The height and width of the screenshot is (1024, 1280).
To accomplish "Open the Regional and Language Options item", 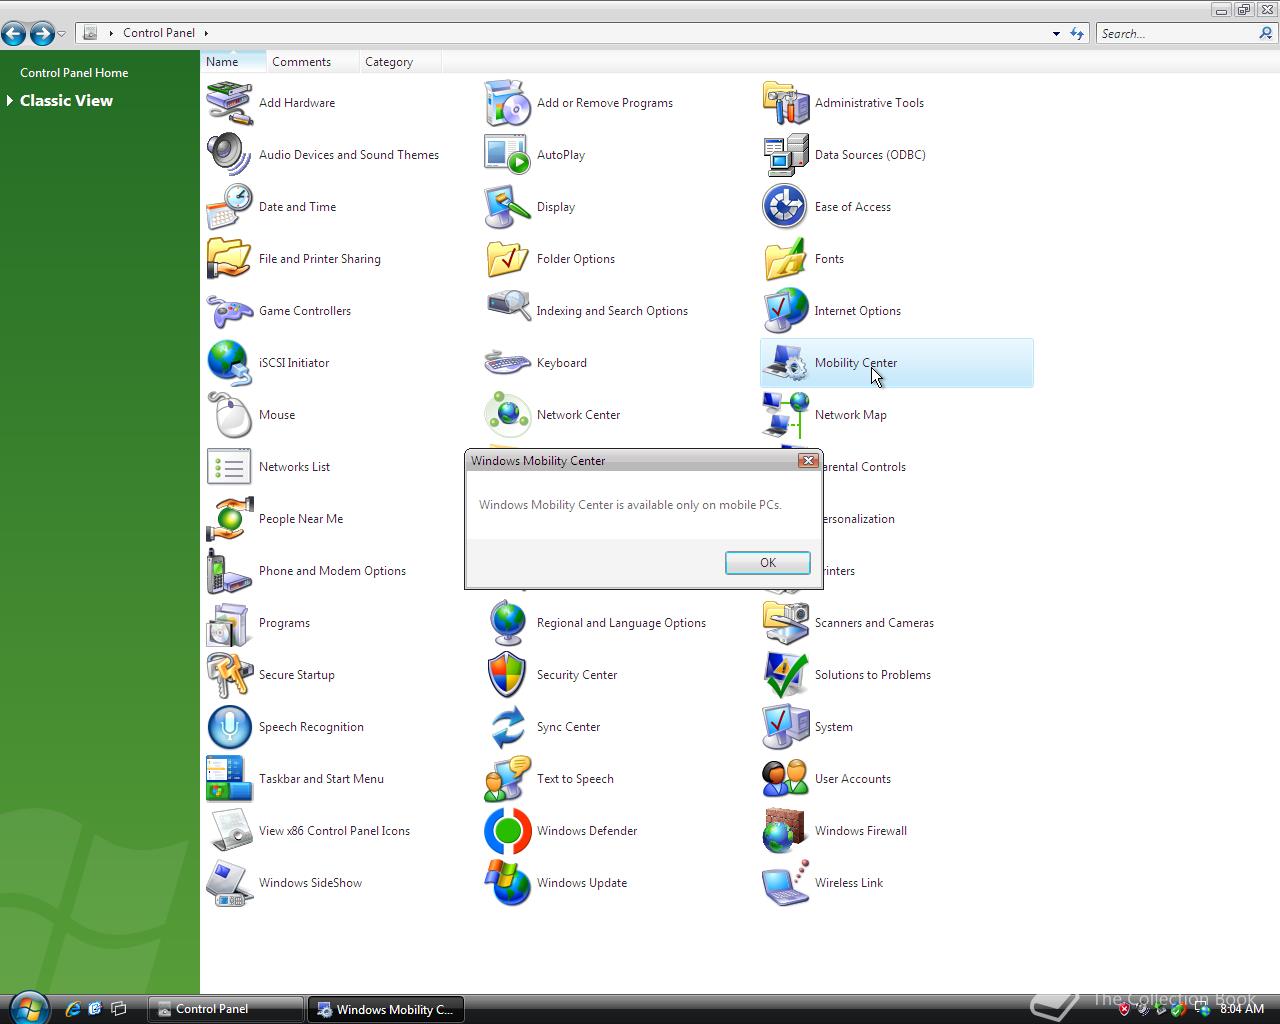I will pos(507,623).
